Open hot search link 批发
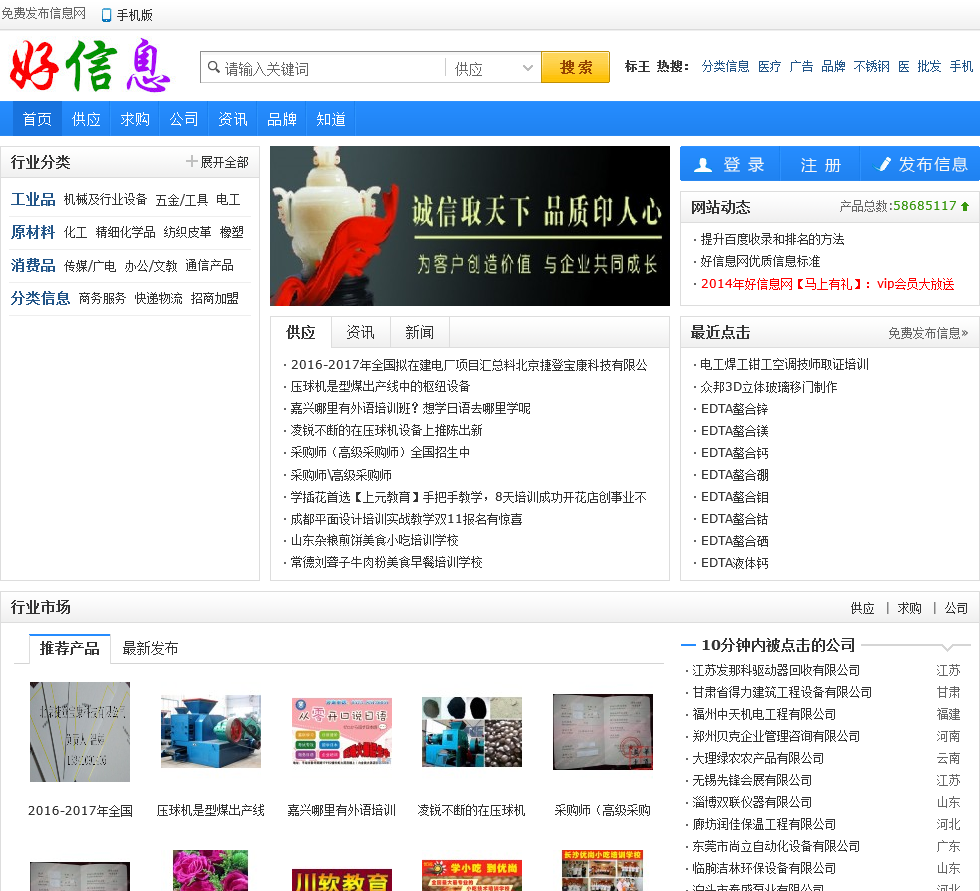 [929, 66]
